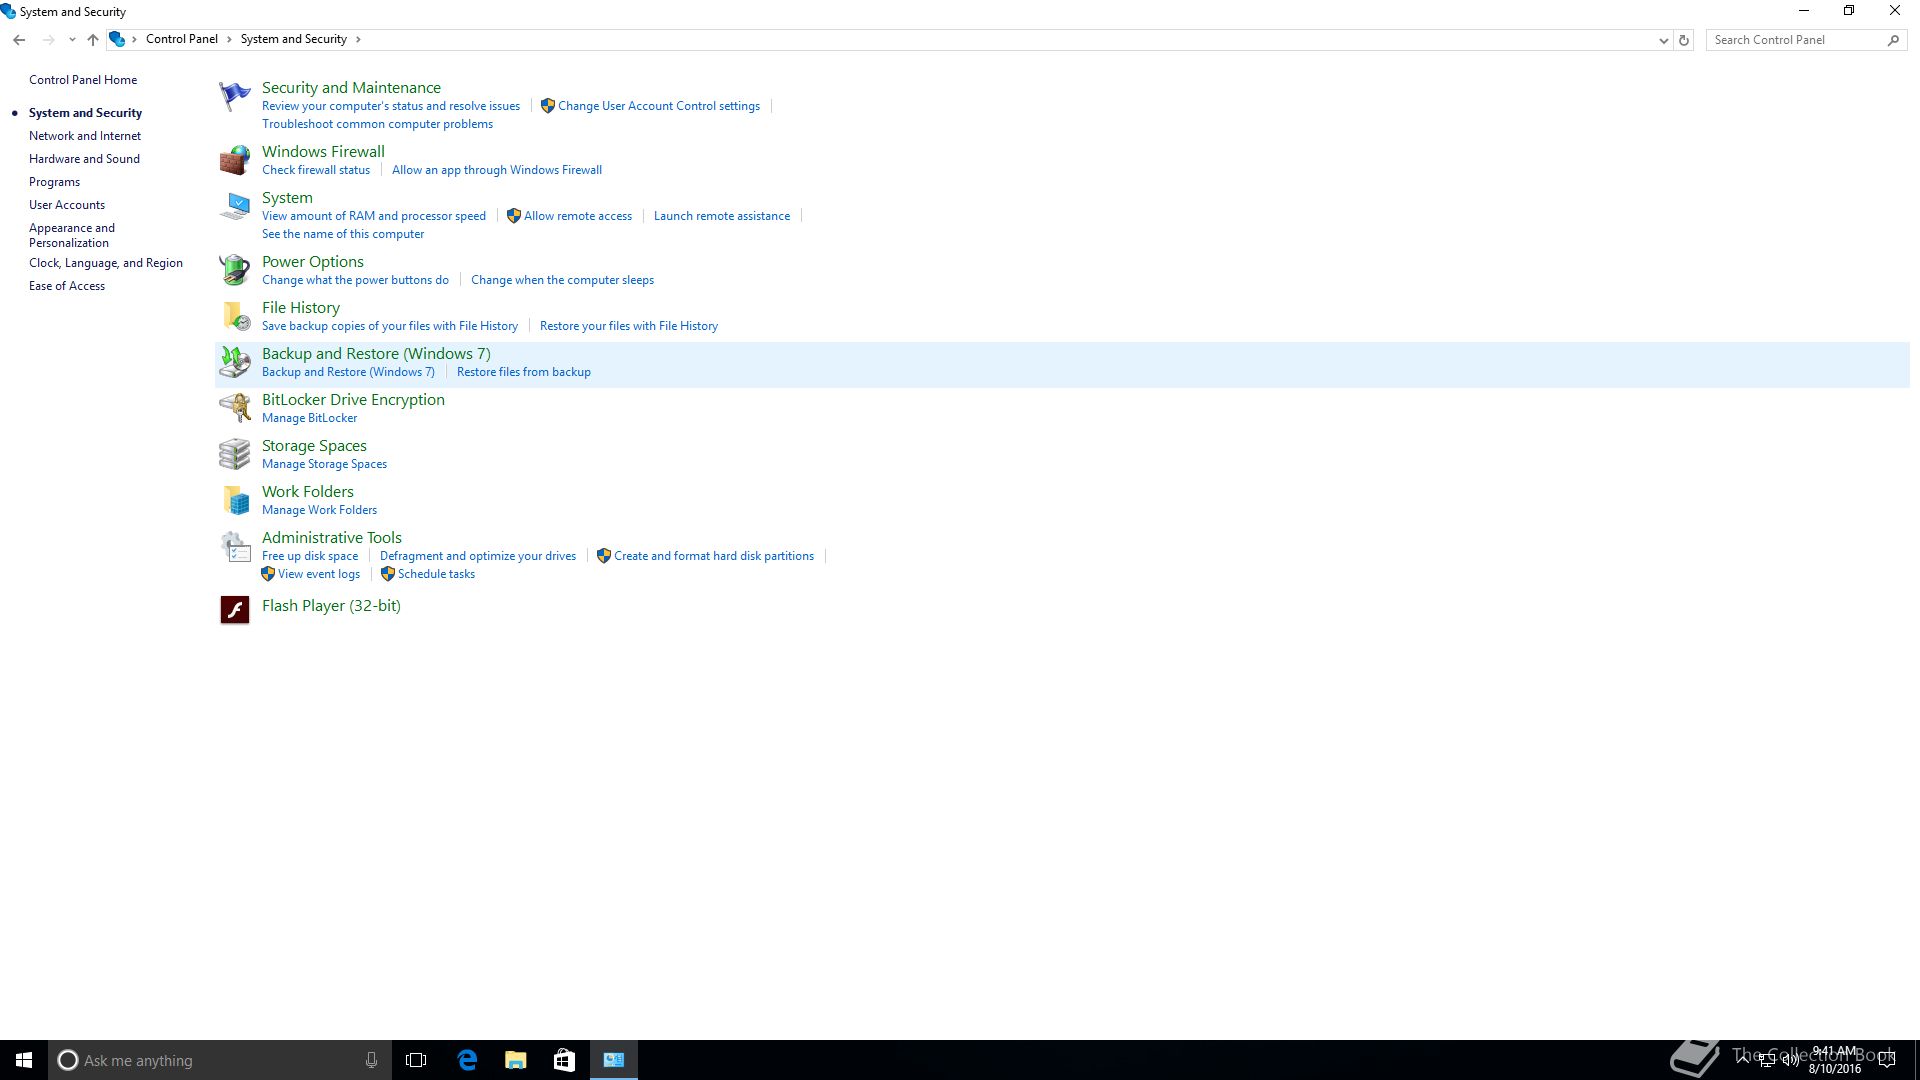
Task: Click the Control Panel taskbar icon
Action: (614, 1060)
